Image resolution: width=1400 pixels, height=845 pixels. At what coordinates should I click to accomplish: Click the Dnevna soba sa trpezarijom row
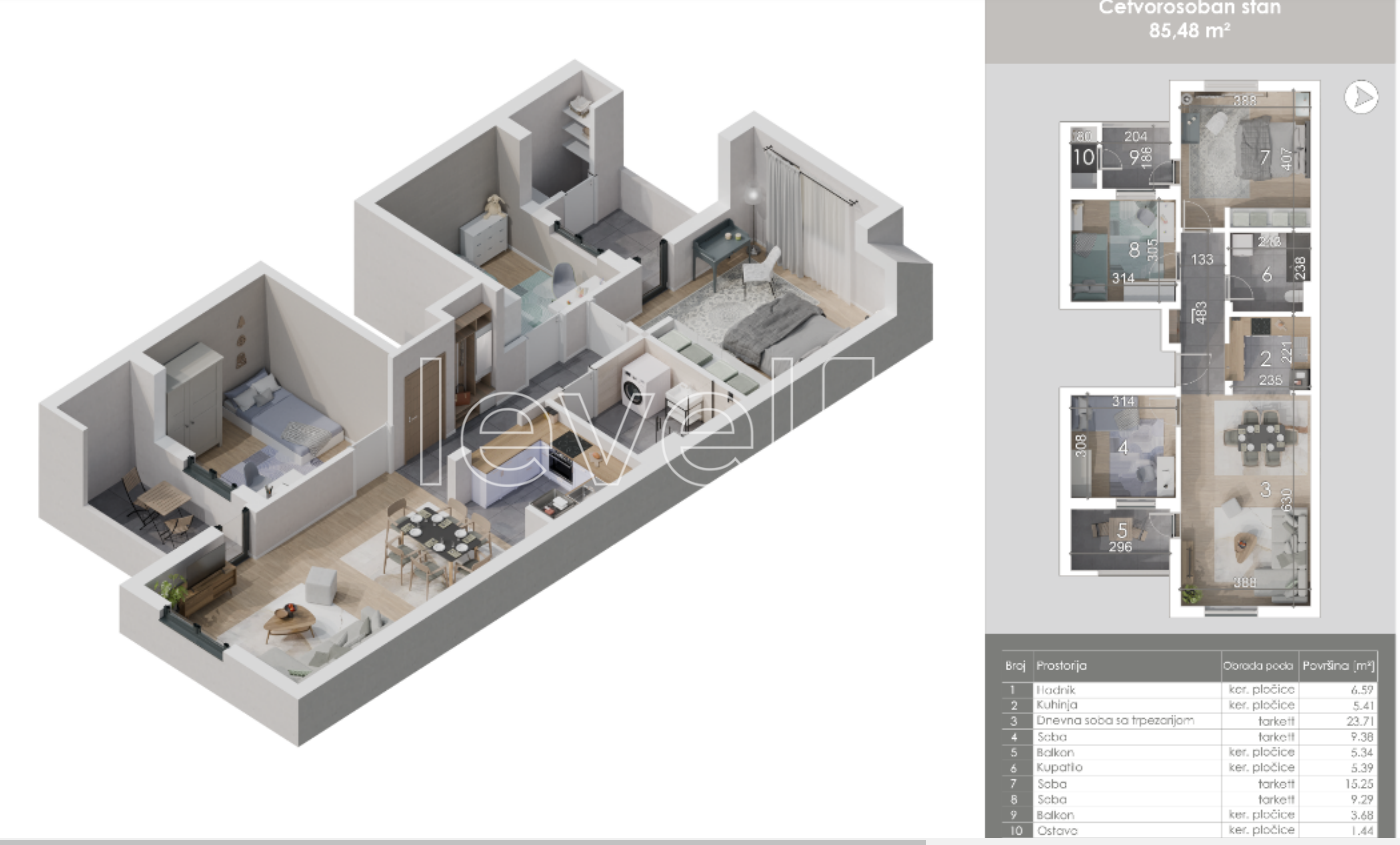click(x=1189, y=721)
